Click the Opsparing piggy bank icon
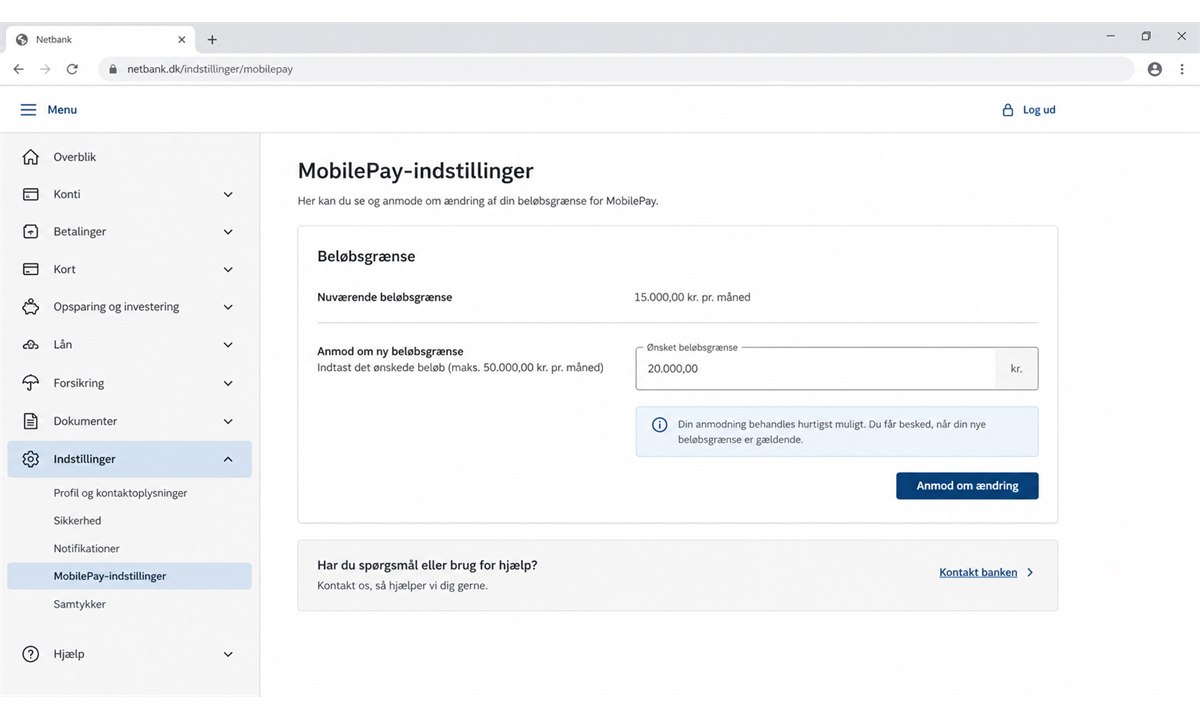 pyautogui.click(x=31, y=307)
